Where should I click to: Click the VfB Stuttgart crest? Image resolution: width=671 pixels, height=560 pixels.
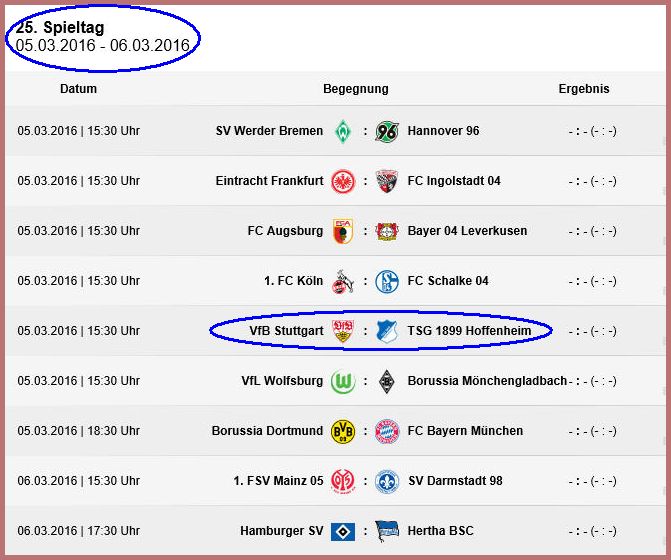coord(343,331)
